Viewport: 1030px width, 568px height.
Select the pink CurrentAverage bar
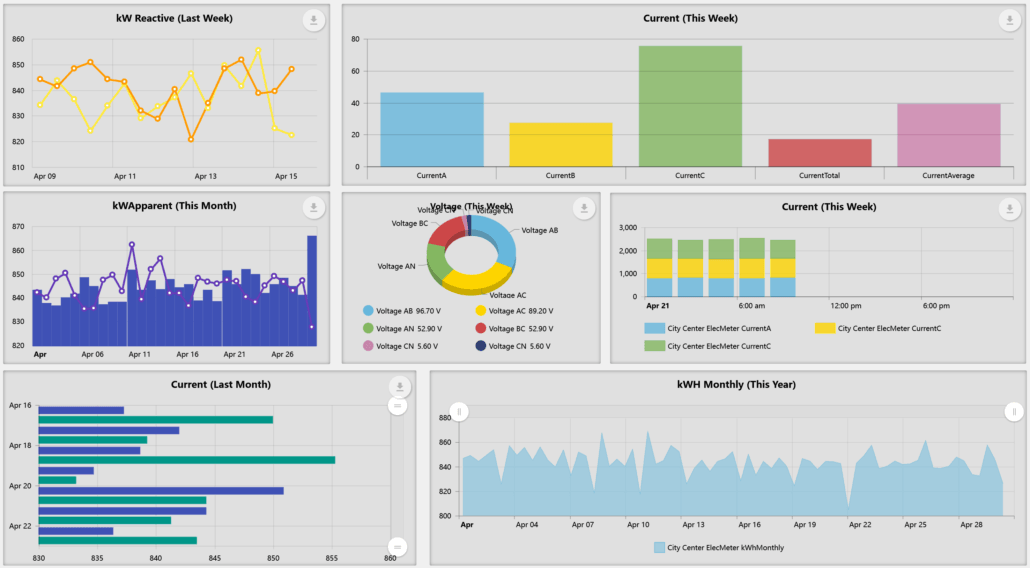coord(948,135)
